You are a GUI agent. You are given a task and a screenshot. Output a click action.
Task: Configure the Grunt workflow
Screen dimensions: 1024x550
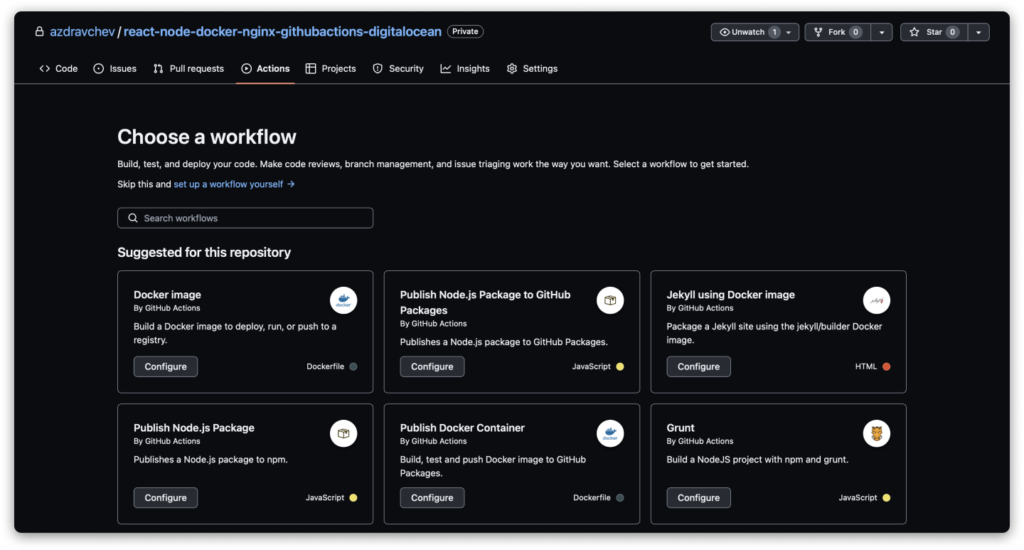tap(699, 498)
